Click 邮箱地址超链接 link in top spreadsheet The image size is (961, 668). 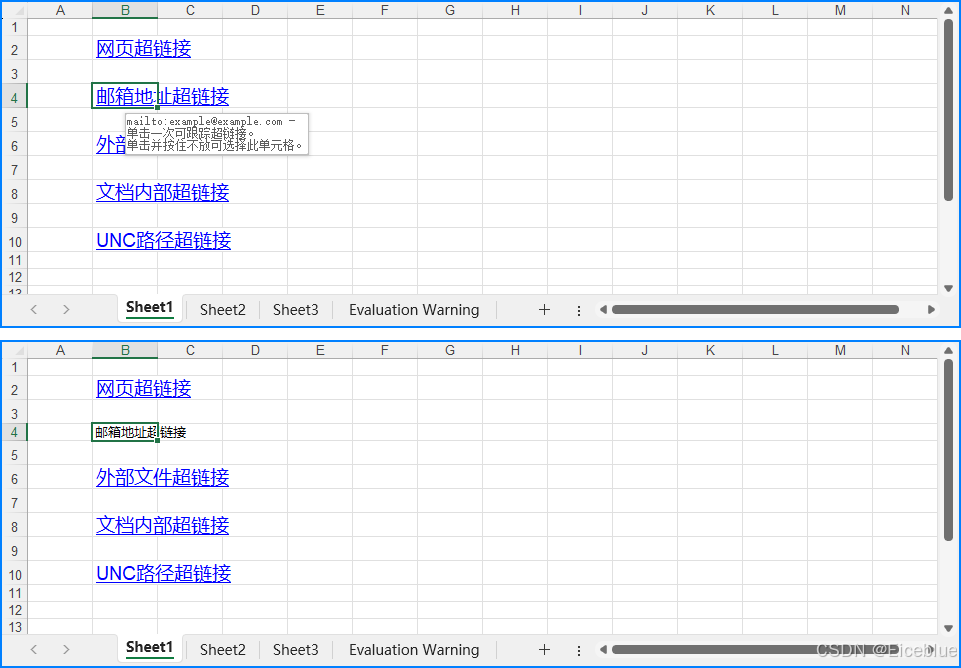coord(162,96)
